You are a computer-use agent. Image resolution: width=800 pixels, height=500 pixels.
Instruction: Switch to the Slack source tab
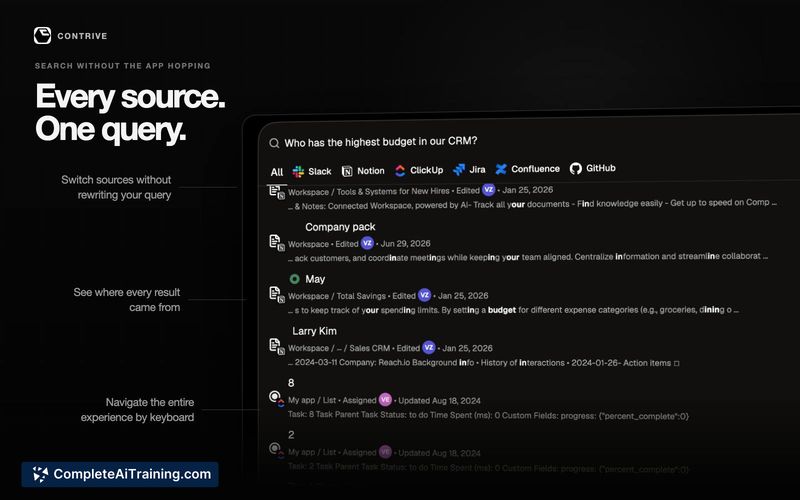point(312,171)
